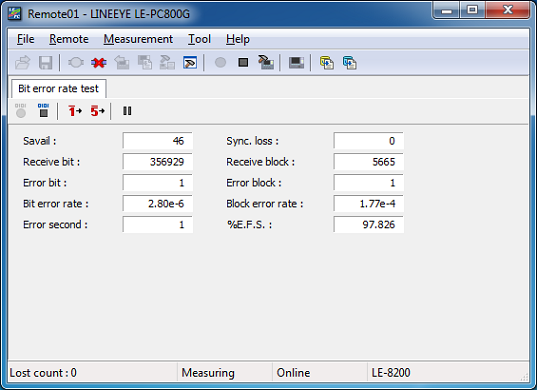Click the red X disconnect icon
537x390 pixels.
(99, 63)
